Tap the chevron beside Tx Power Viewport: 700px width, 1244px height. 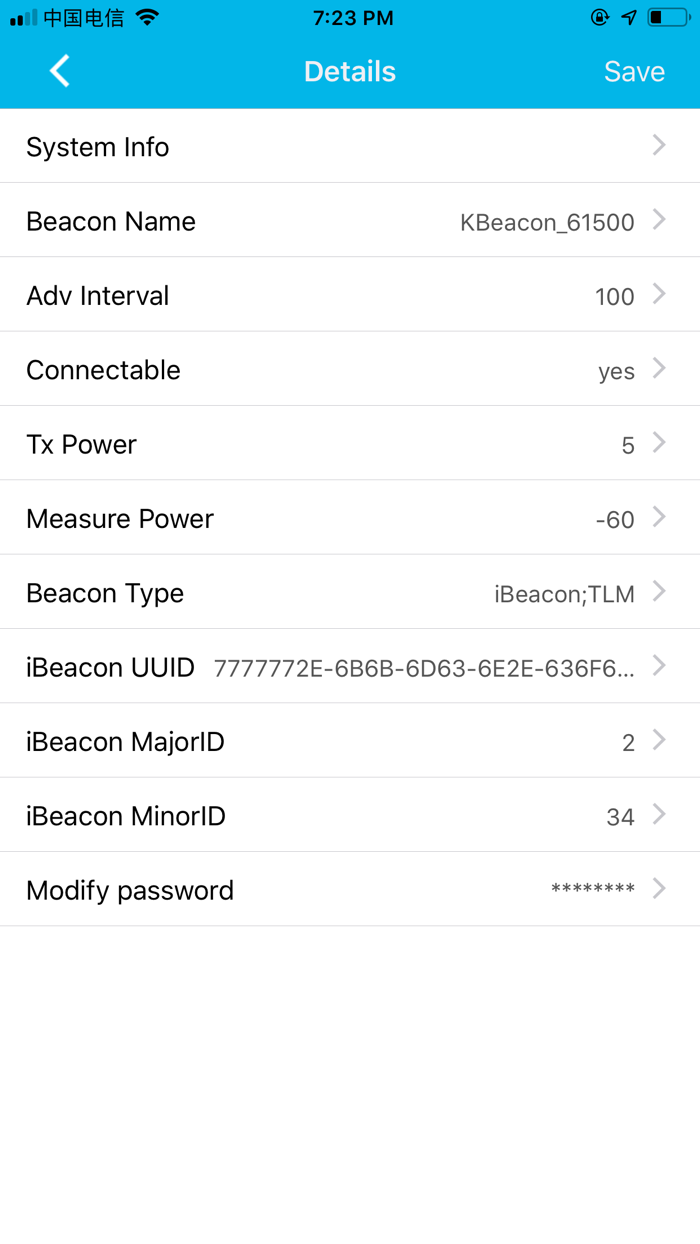tap(659, 443)
